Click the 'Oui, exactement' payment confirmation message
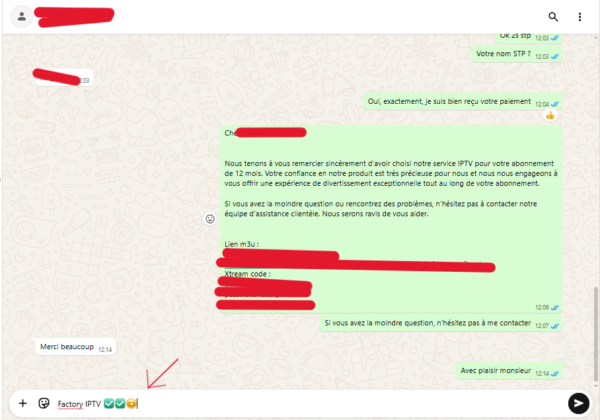600x420 pixels. tap(463, 102)
